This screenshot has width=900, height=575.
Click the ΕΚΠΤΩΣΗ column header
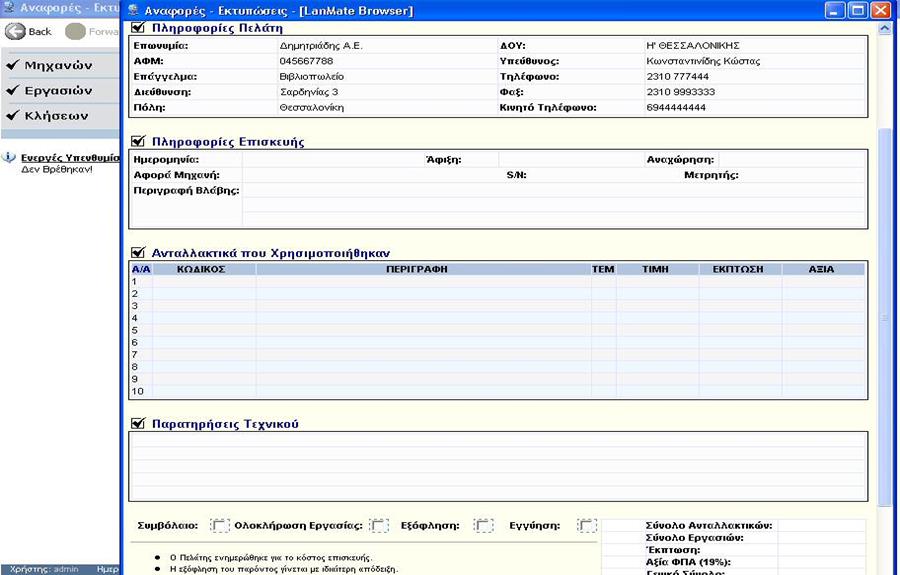pos(738,269)
